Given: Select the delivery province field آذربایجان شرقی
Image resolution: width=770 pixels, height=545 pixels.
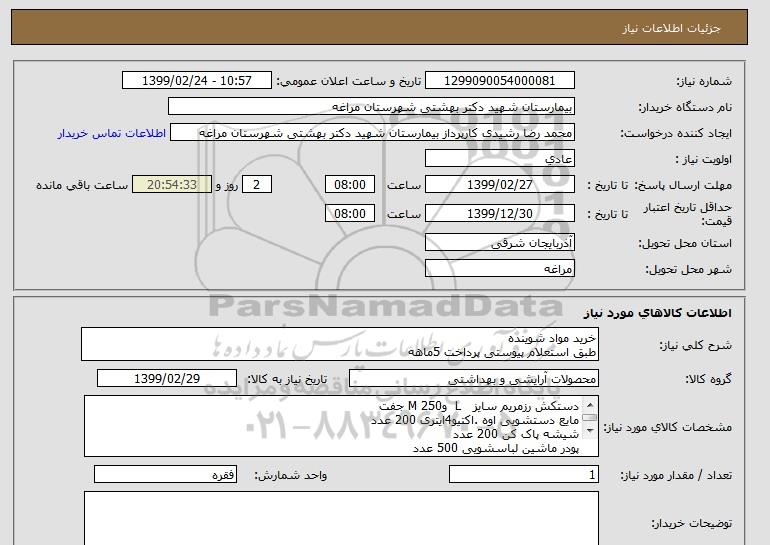Looking at the screenshot, I should pyautogui.click(x=514, y=243).
